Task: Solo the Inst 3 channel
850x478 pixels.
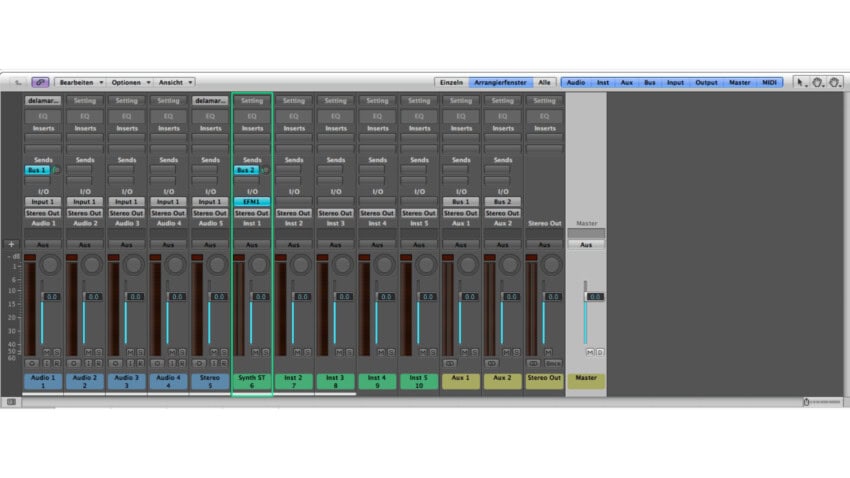Action: [349, 352]
